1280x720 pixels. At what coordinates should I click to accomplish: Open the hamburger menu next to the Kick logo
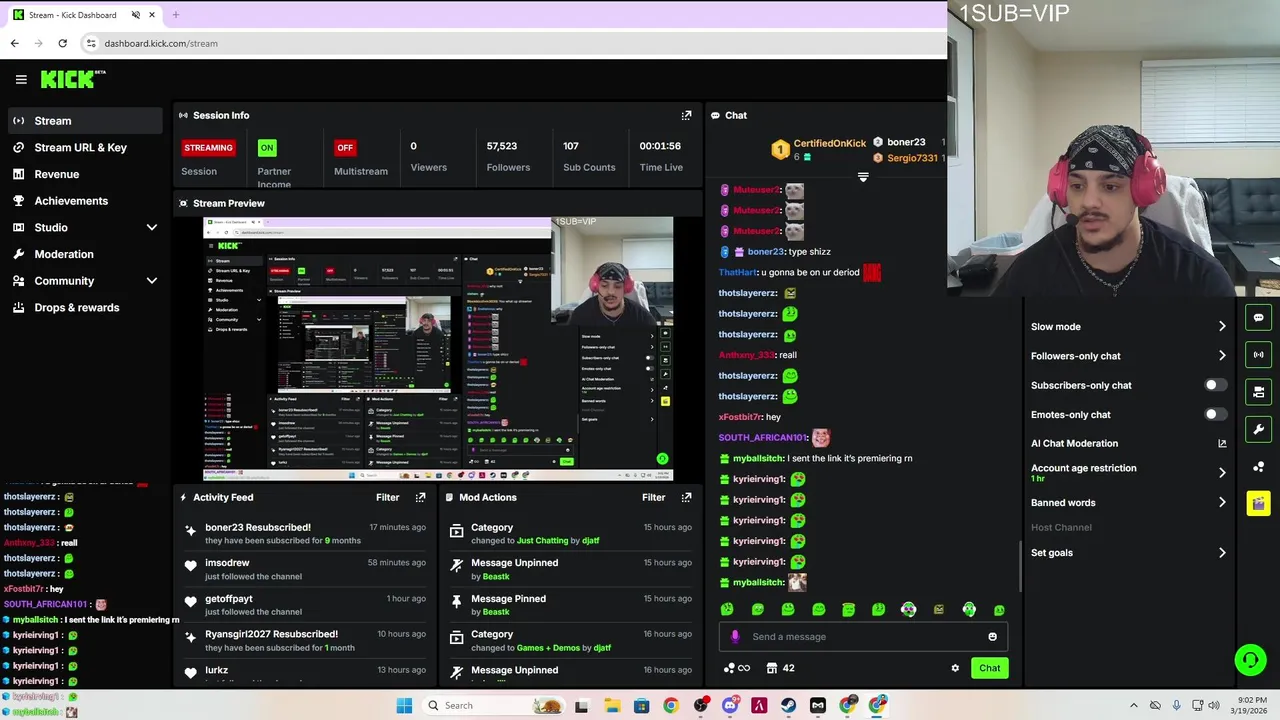coord(21,79)
